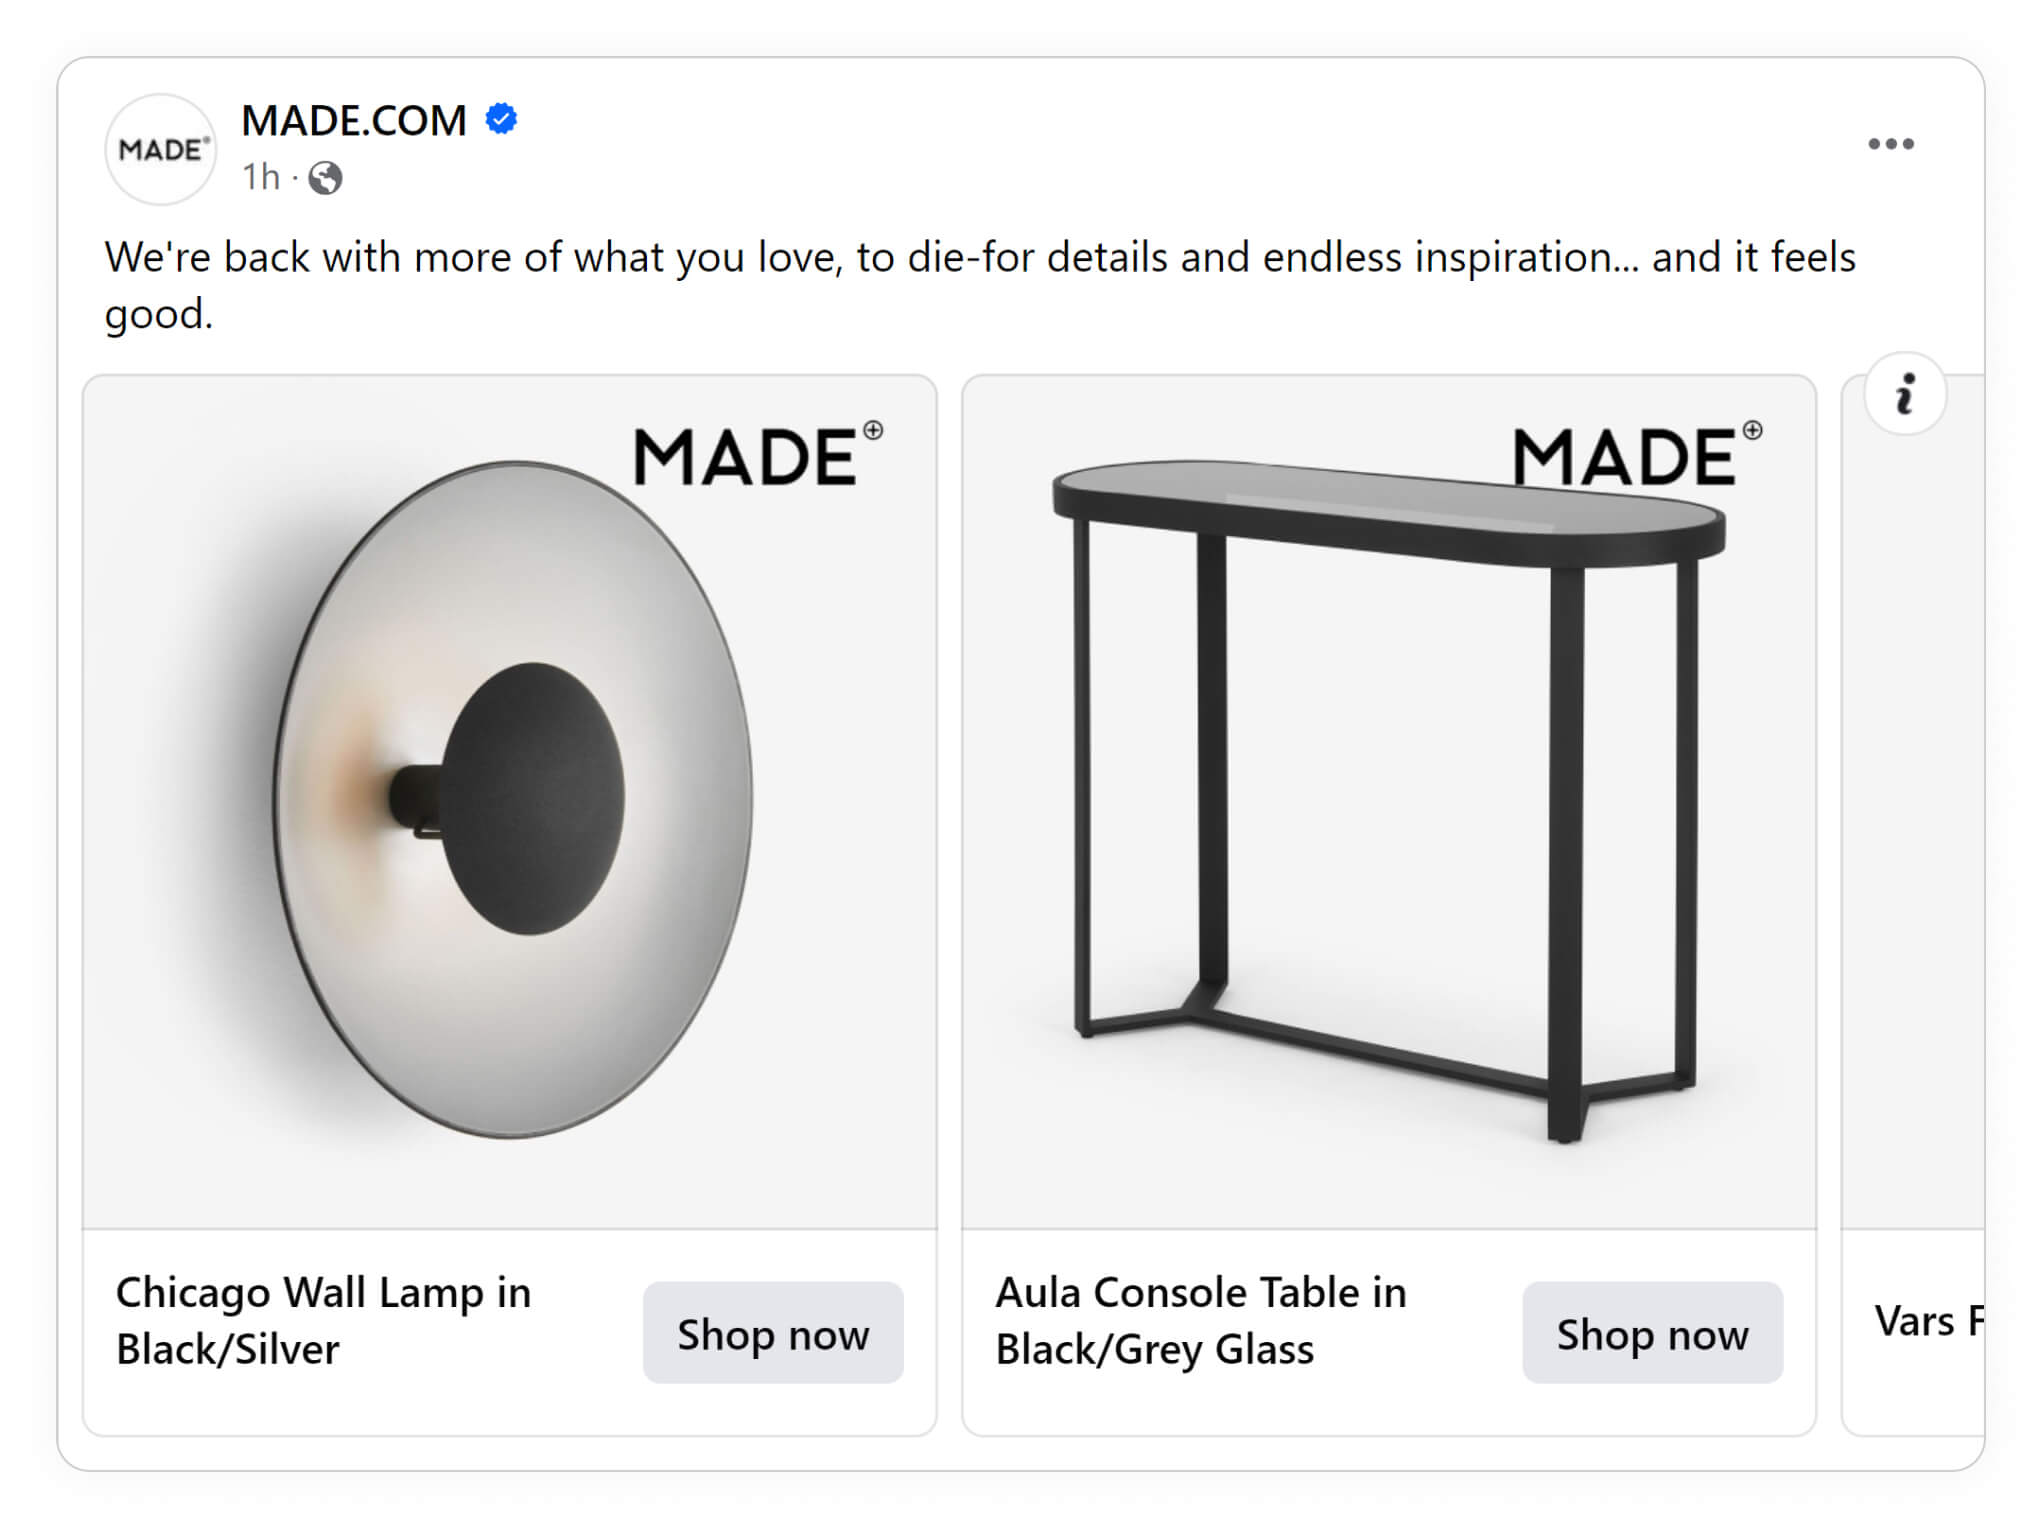This screenshot has height=1528, width=2042.
Task: Click the black disc of the wall lamp
Action: click(x=533, y=799)
